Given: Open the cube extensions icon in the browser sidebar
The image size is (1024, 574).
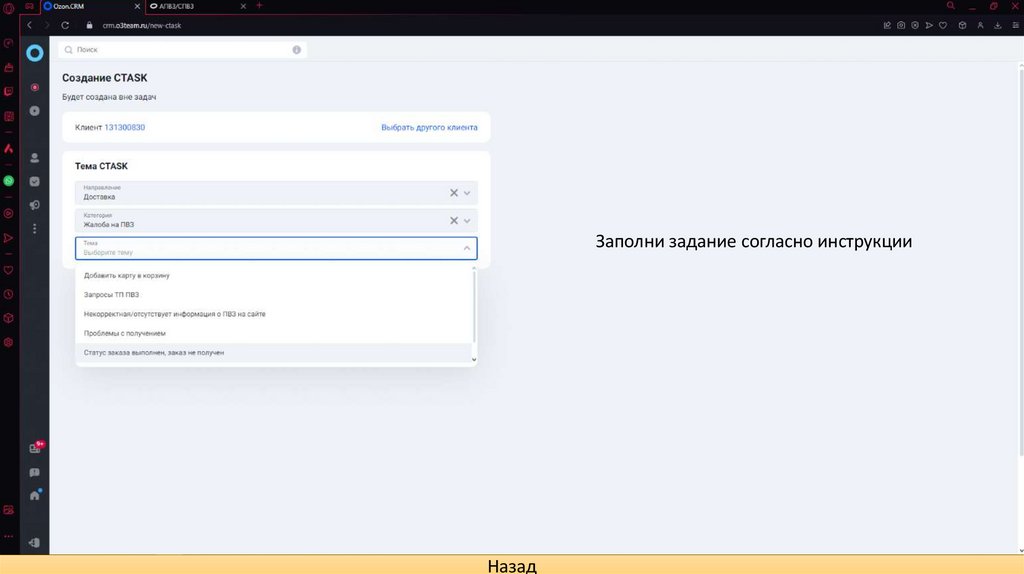Looking at the screenshot, I should pyautogui.click(x=8, y=318).
